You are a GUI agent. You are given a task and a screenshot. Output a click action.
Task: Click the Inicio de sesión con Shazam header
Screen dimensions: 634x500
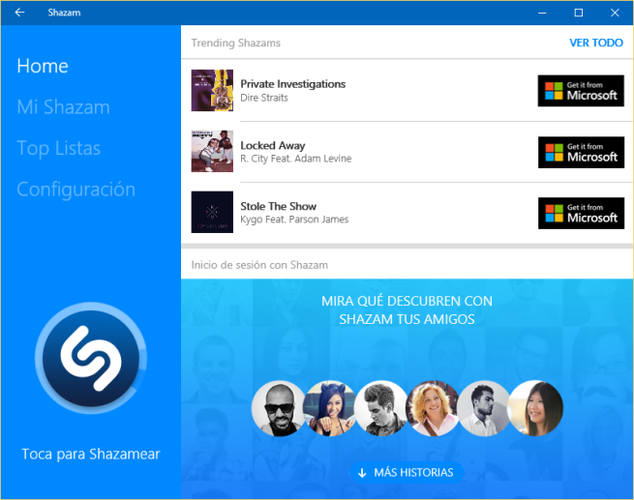(259, 265)
